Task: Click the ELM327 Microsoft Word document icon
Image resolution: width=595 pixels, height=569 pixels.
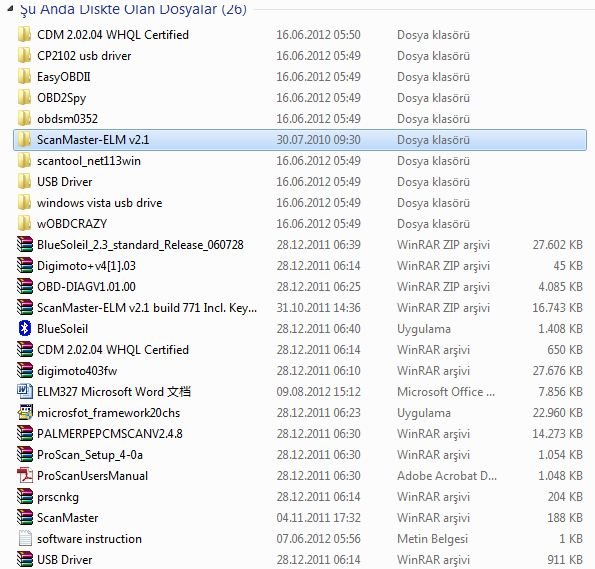Action: coord(25,391)
